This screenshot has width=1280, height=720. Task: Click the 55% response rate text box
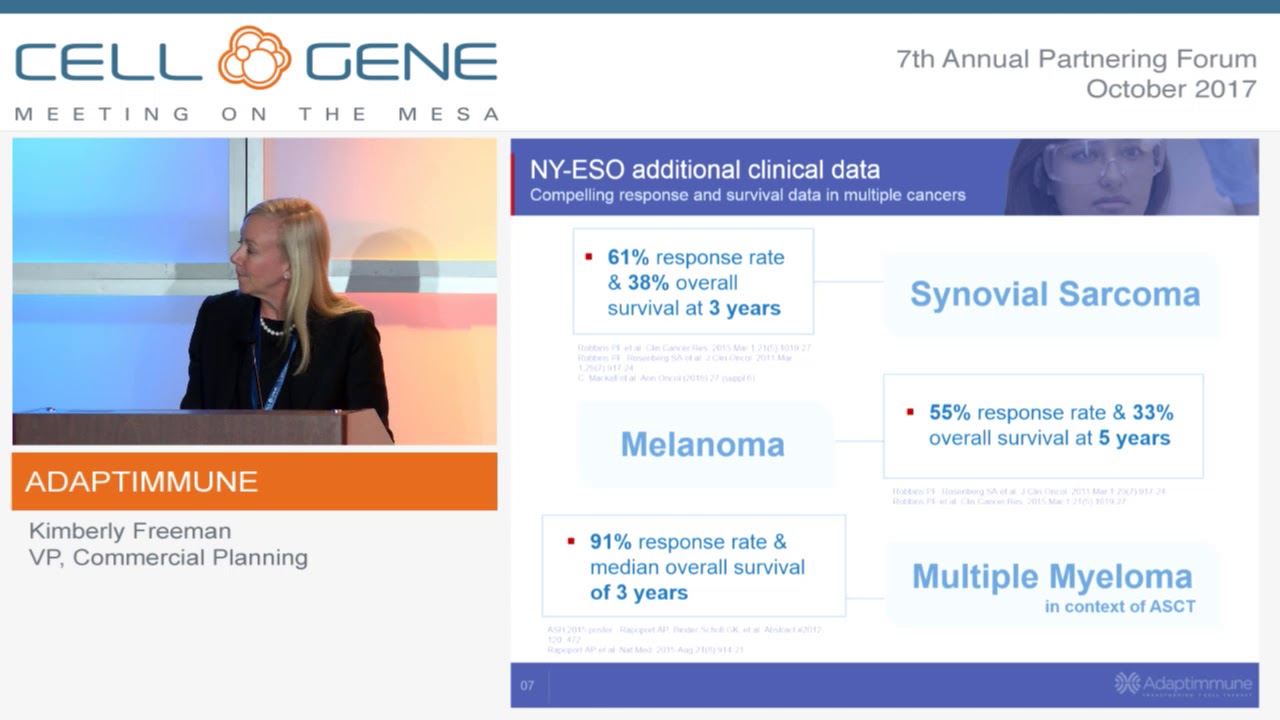tap(1043, 426)
